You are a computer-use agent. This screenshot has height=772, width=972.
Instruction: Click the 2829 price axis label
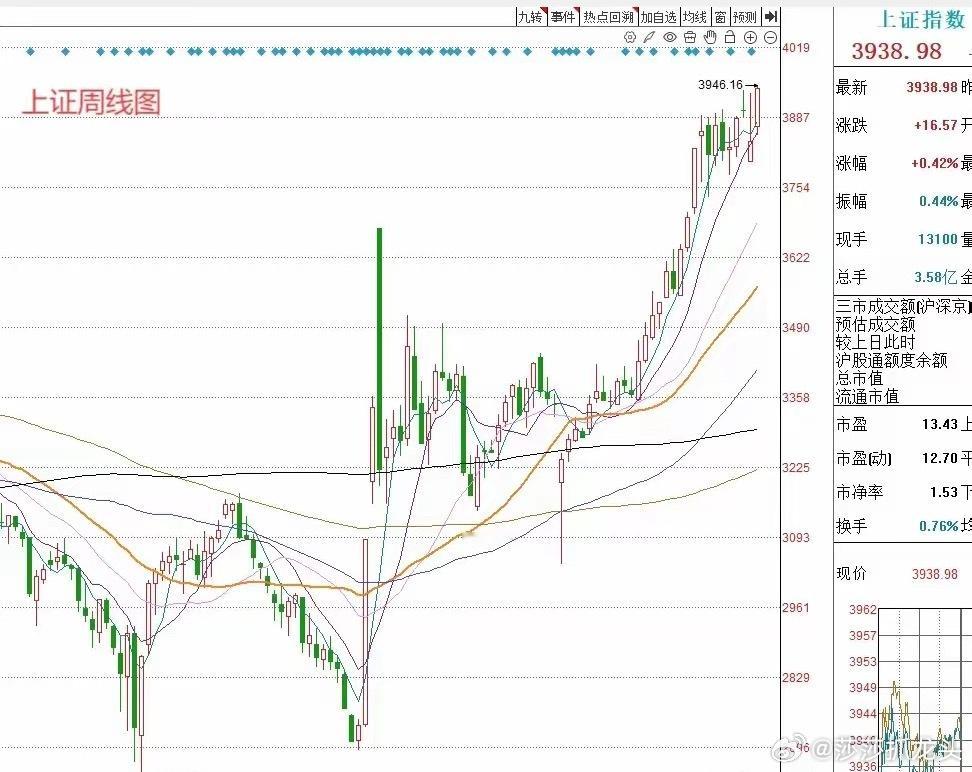coord(795,678)
